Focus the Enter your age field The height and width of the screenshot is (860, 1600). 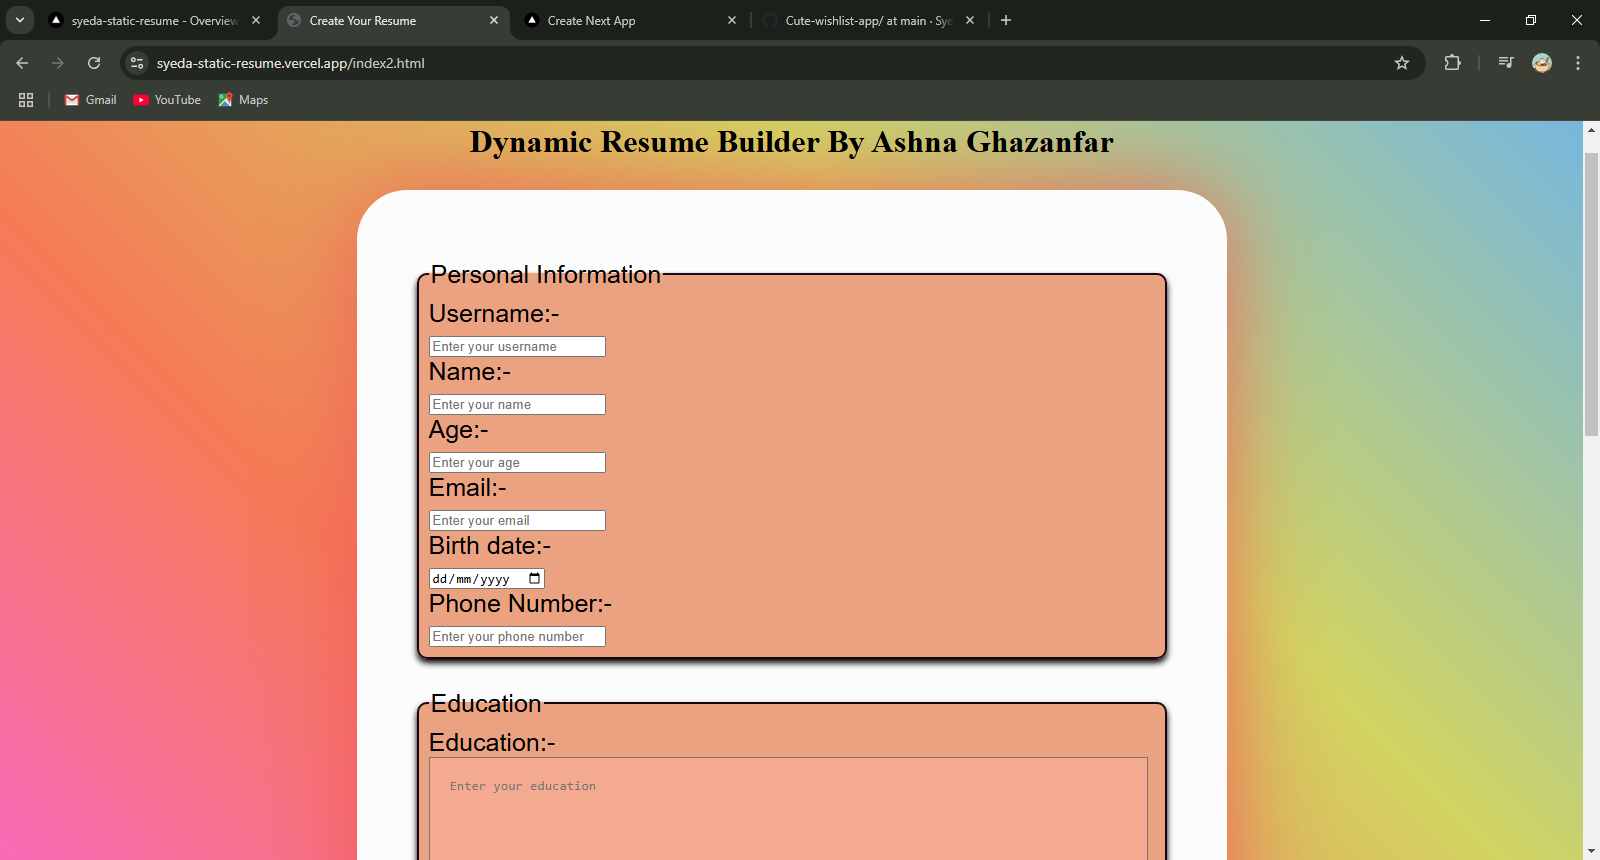517,462
